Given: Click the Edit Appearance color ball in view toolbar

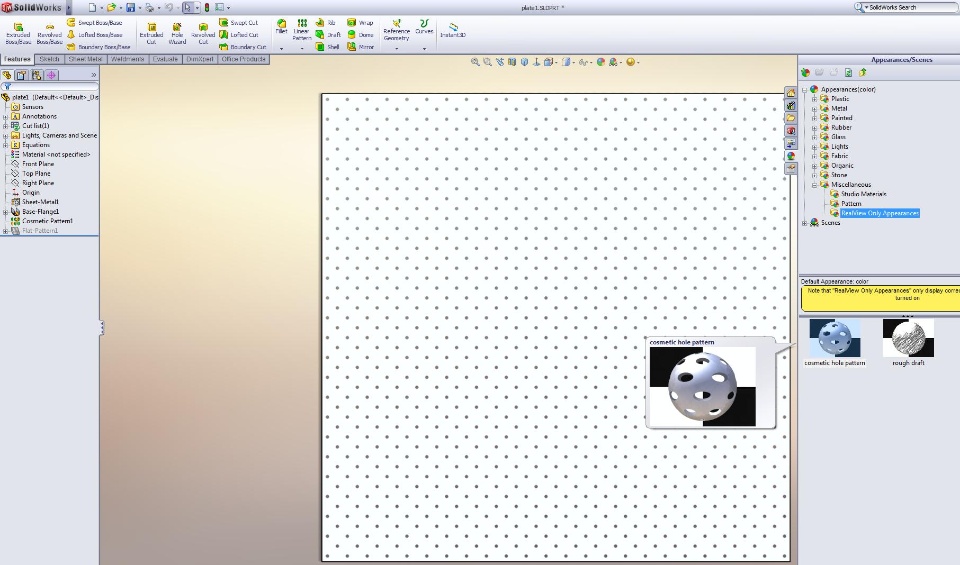Looking at the screenshot, I should 601,62.
